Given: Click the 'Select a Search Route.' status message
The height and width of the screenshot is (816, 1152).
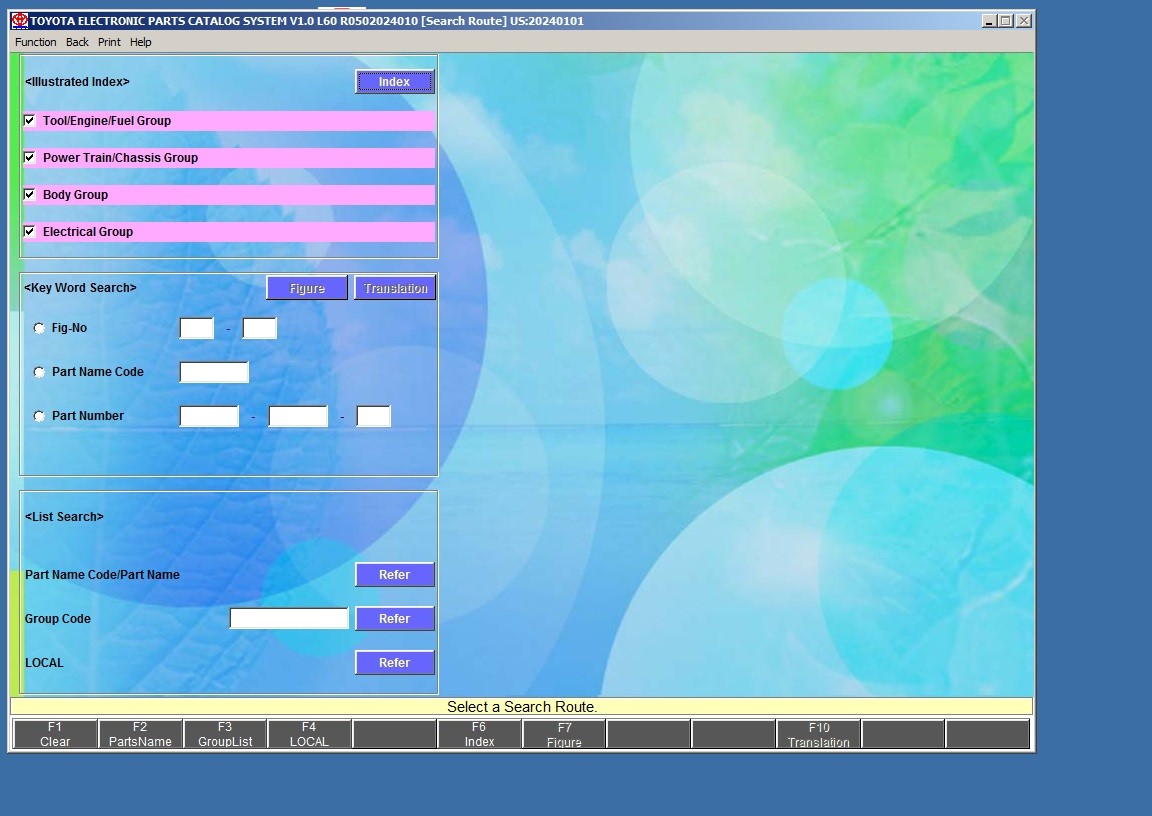Looking at the screenshot, I should pos(522,707).
